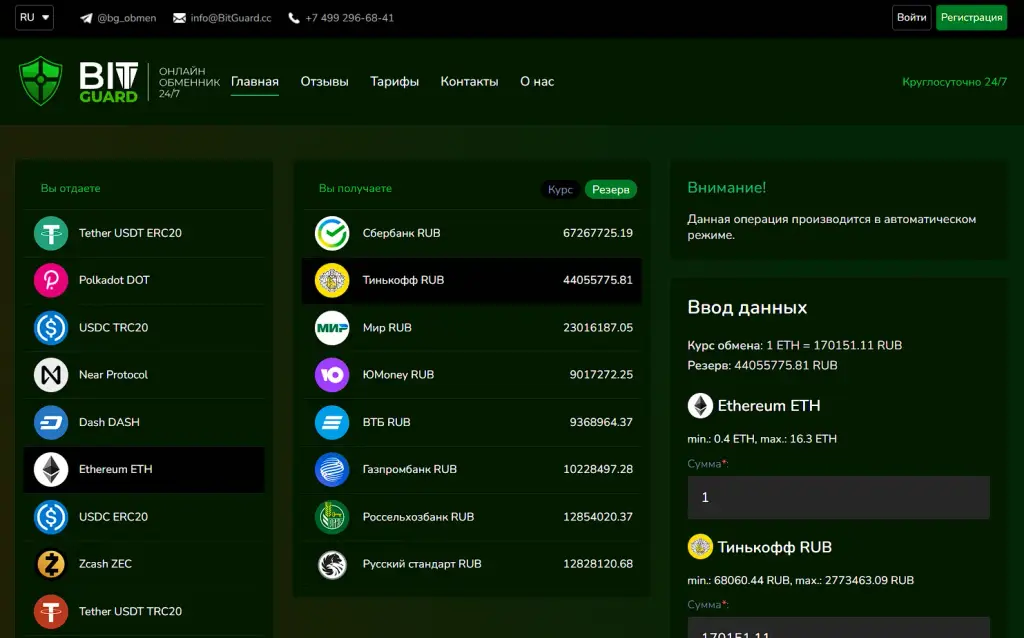Choose the ВТБ RUB bank icon
This screenshot has width=1024, height=638.
pyautogui.click(x=332, y=423)
